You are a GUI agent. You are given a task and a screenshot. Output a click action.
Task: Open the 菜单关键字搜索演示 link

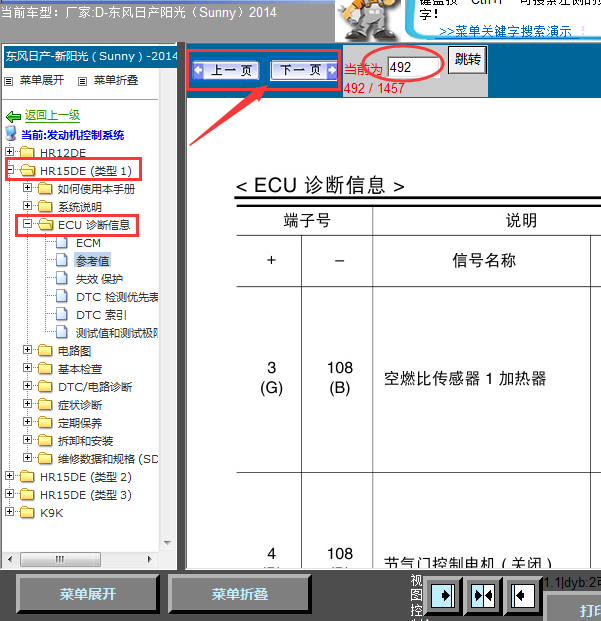click(505, 31)
